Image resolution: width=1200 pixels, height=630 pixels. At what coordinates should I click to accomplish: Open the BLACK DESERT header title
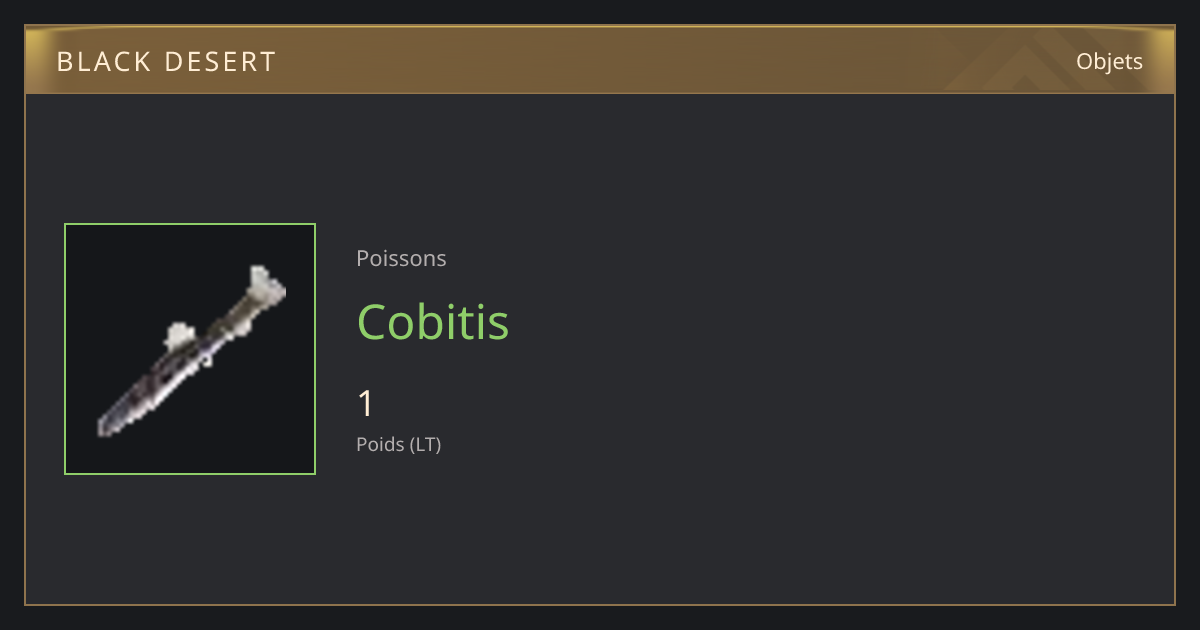point(166,62)
